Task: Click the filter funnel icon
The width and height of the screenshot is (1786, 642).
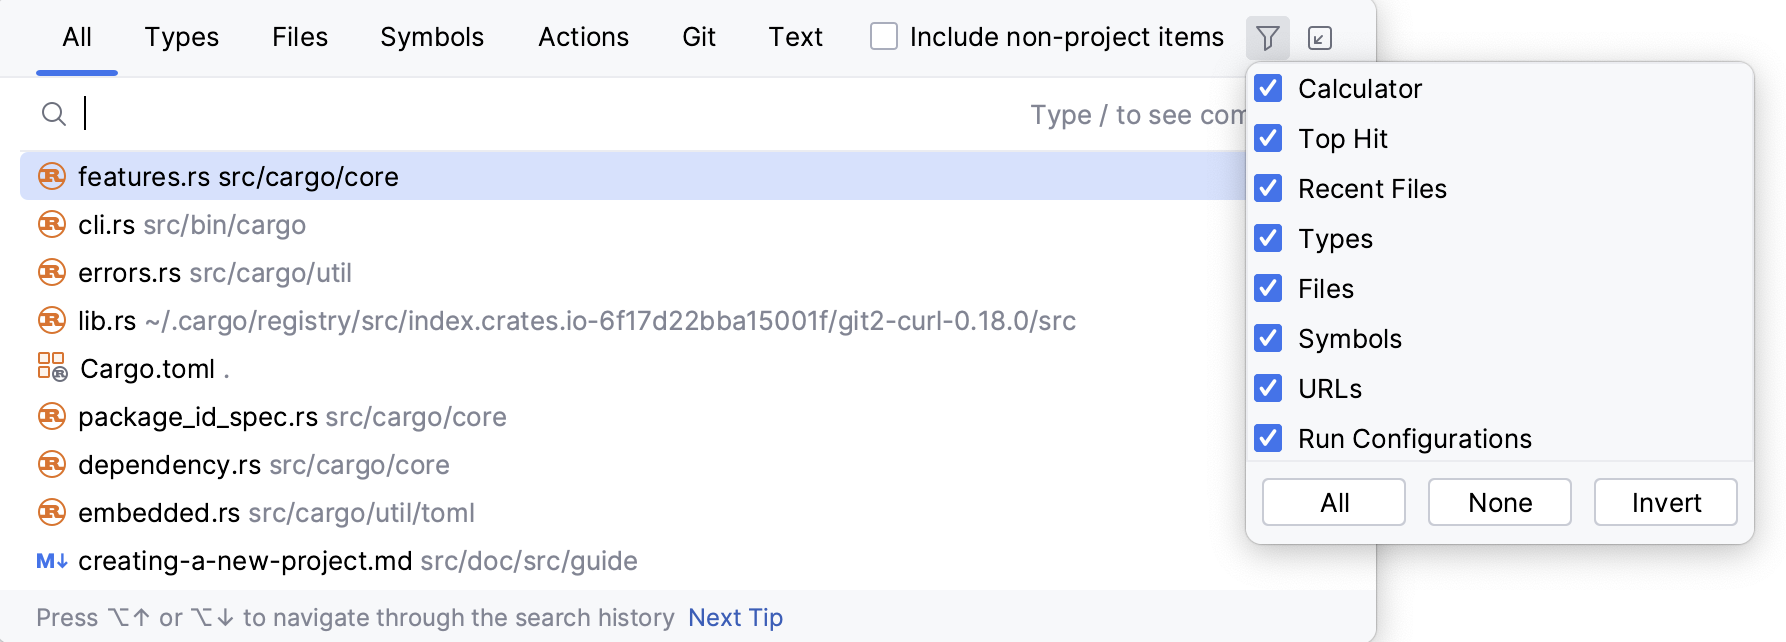Action: click(1267, 38)
